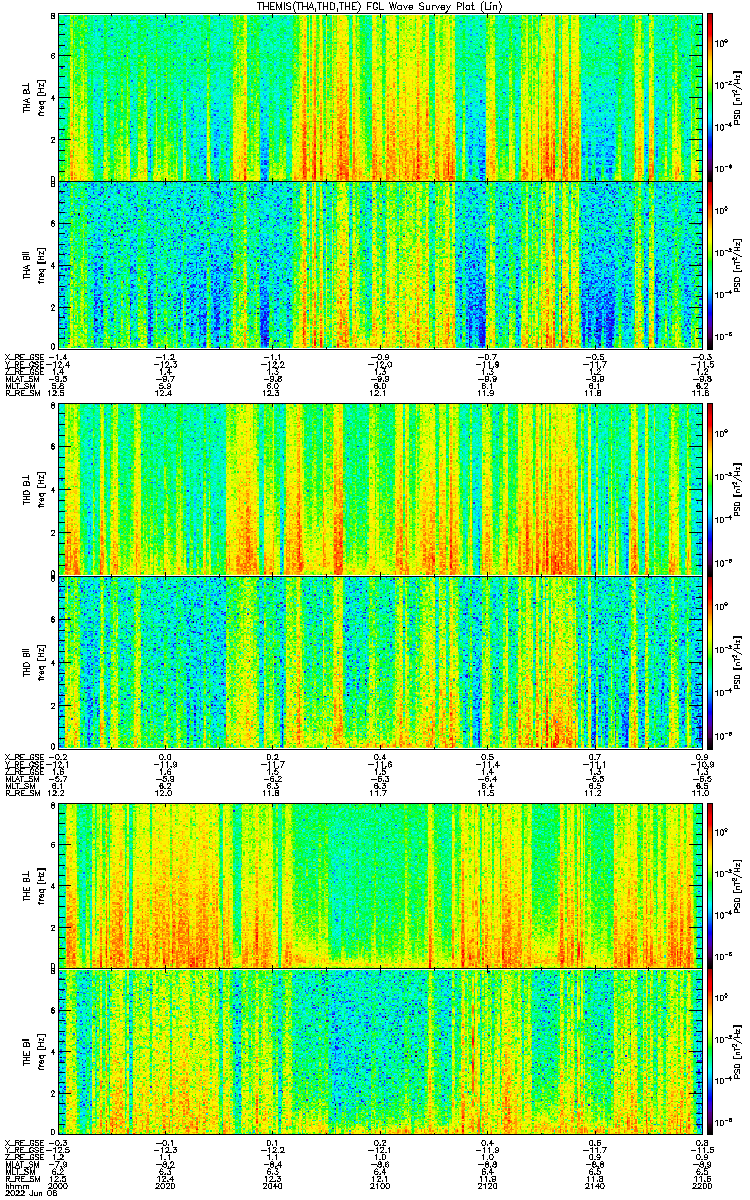Image resolution: width=750 pixels, height=1200 pixels.
Task: Click the color bar beside THD B-perpendicular panel
Action: 710,489
